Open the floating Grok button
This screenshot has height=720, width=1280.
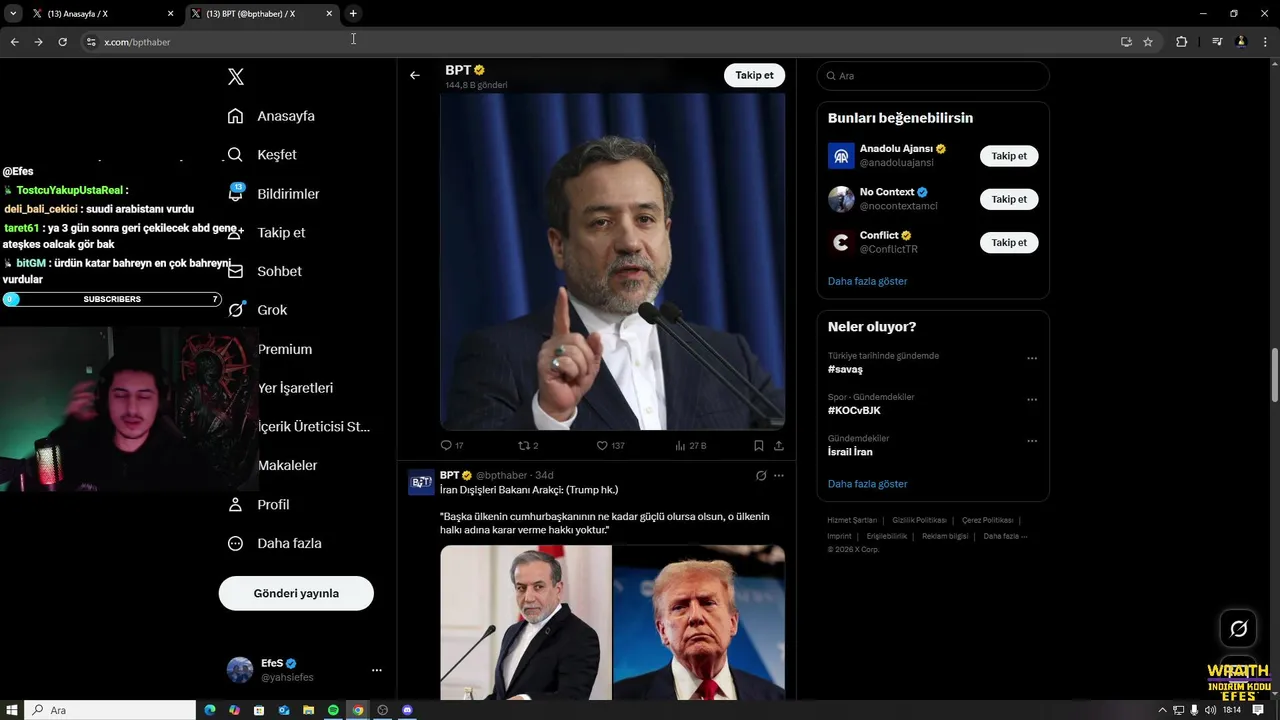tap(1238, 629)
